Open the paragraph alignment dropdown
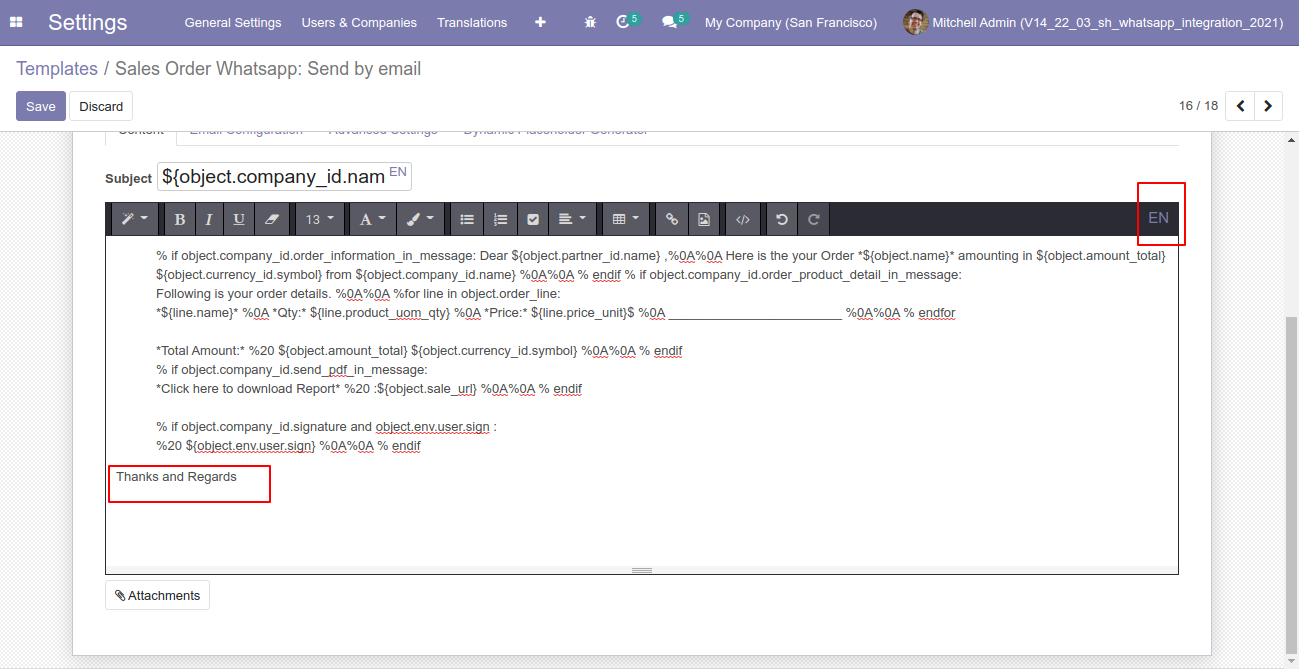This screenshot has width=1299, height=669. [x=573, y=219]
